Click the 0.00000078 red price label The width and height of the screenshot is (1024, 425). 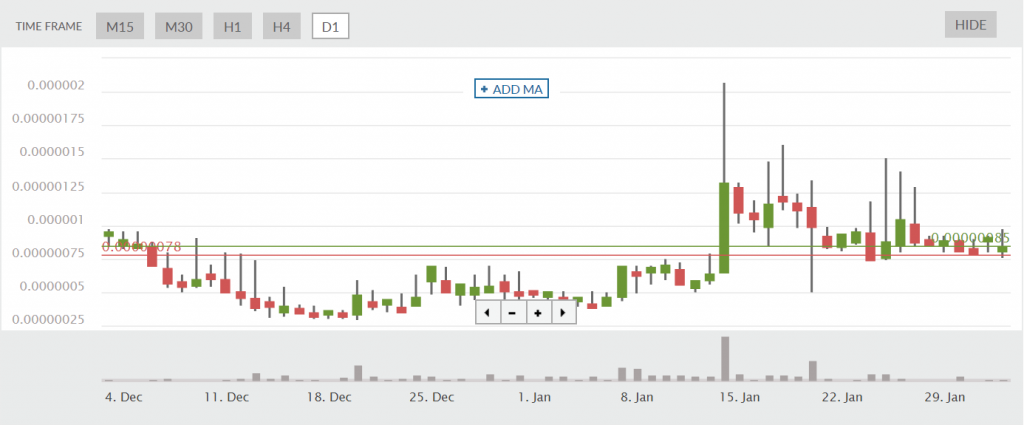point(141,246)
